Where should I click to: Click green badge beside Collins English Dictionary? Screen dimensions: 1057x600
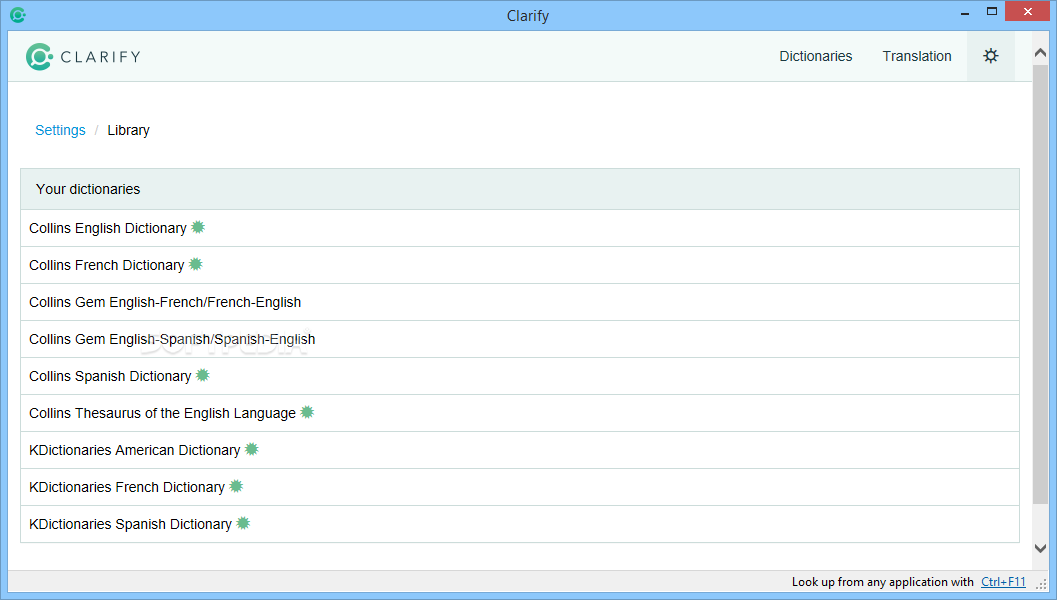coord(198,227)
